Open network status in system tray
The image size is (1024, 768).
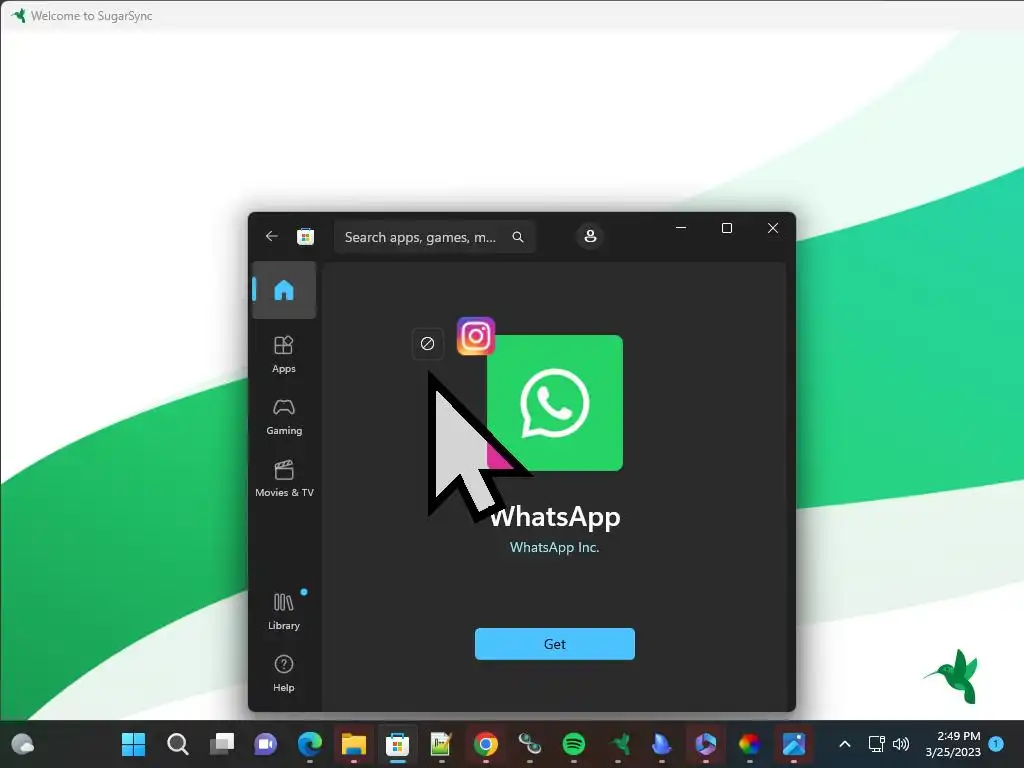pyautogui.click(x=876, y=744)
